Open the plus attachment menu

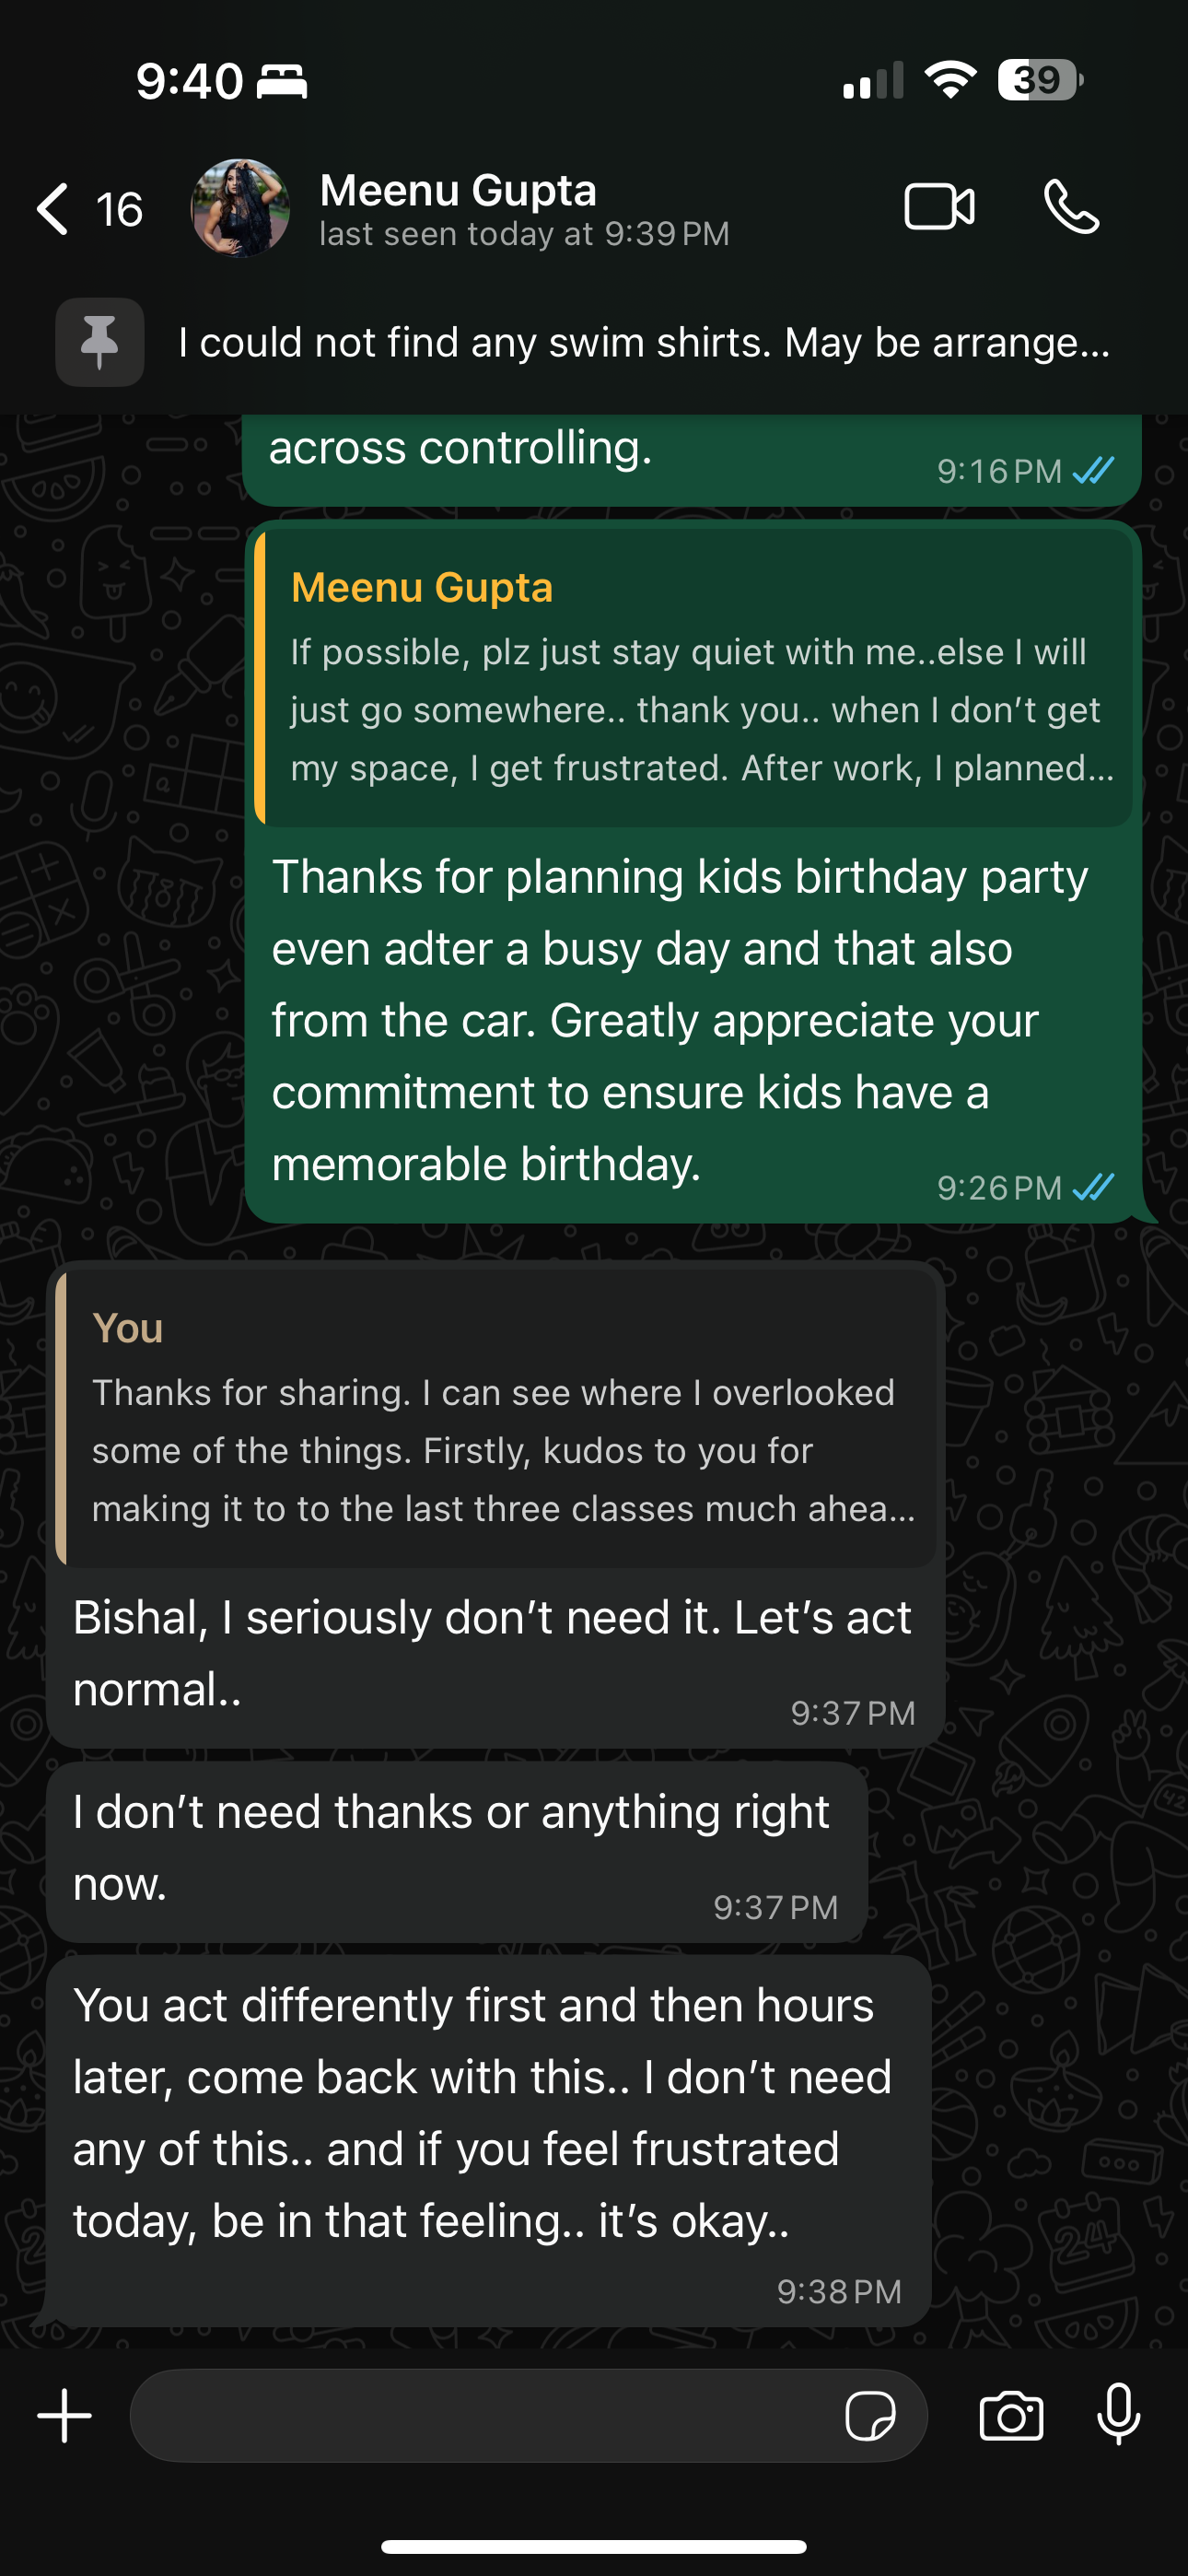65,2415
